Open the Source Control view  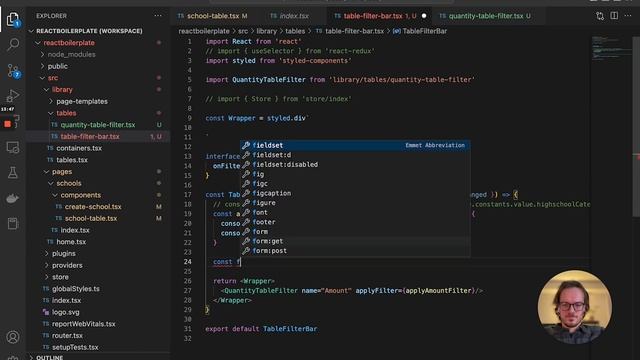13,71
